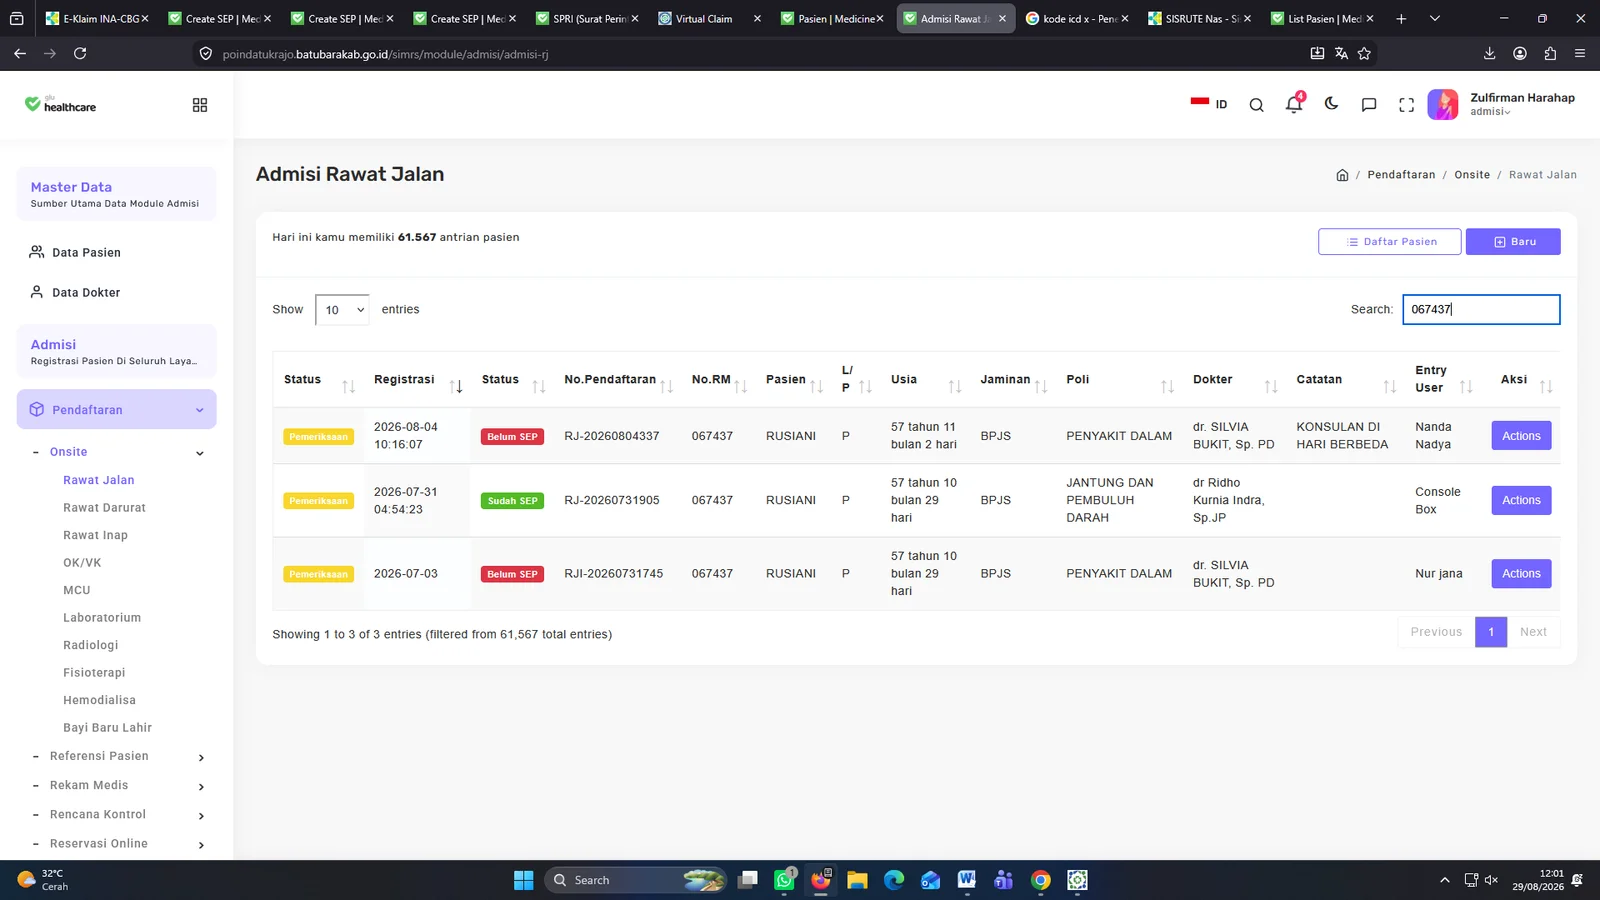Collapse the Pendaftaran sidebar menu
The height and width of the screenshot is (900, 1600).
pos(116,410)
